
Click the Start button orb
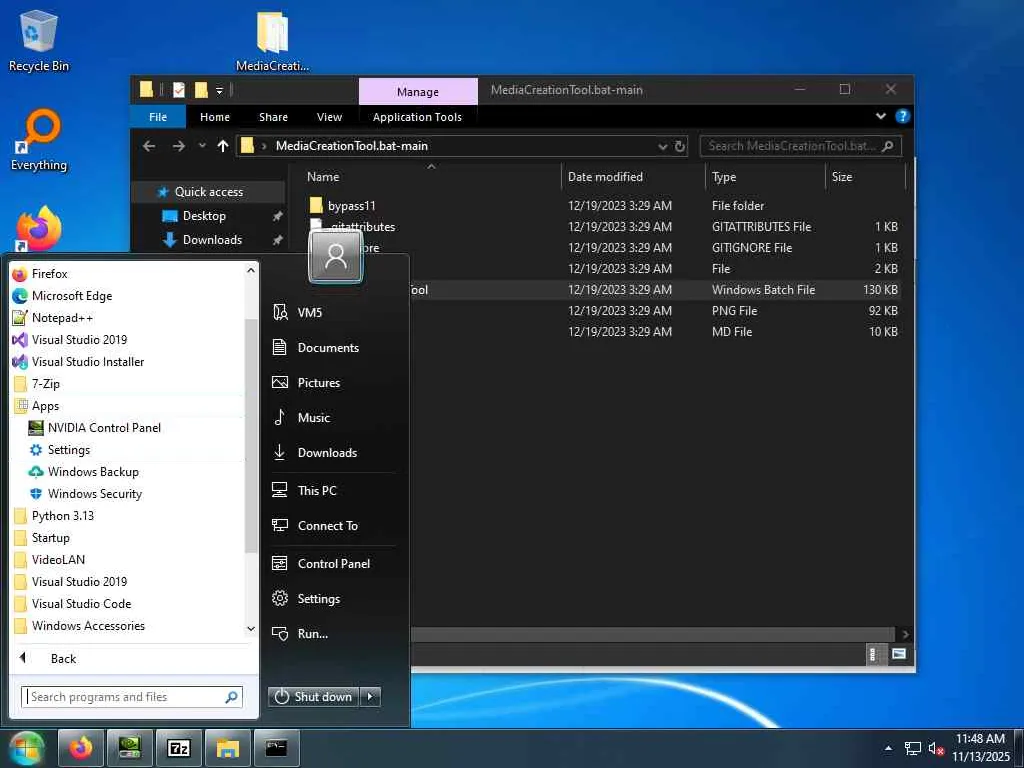[x=26, y=748]
